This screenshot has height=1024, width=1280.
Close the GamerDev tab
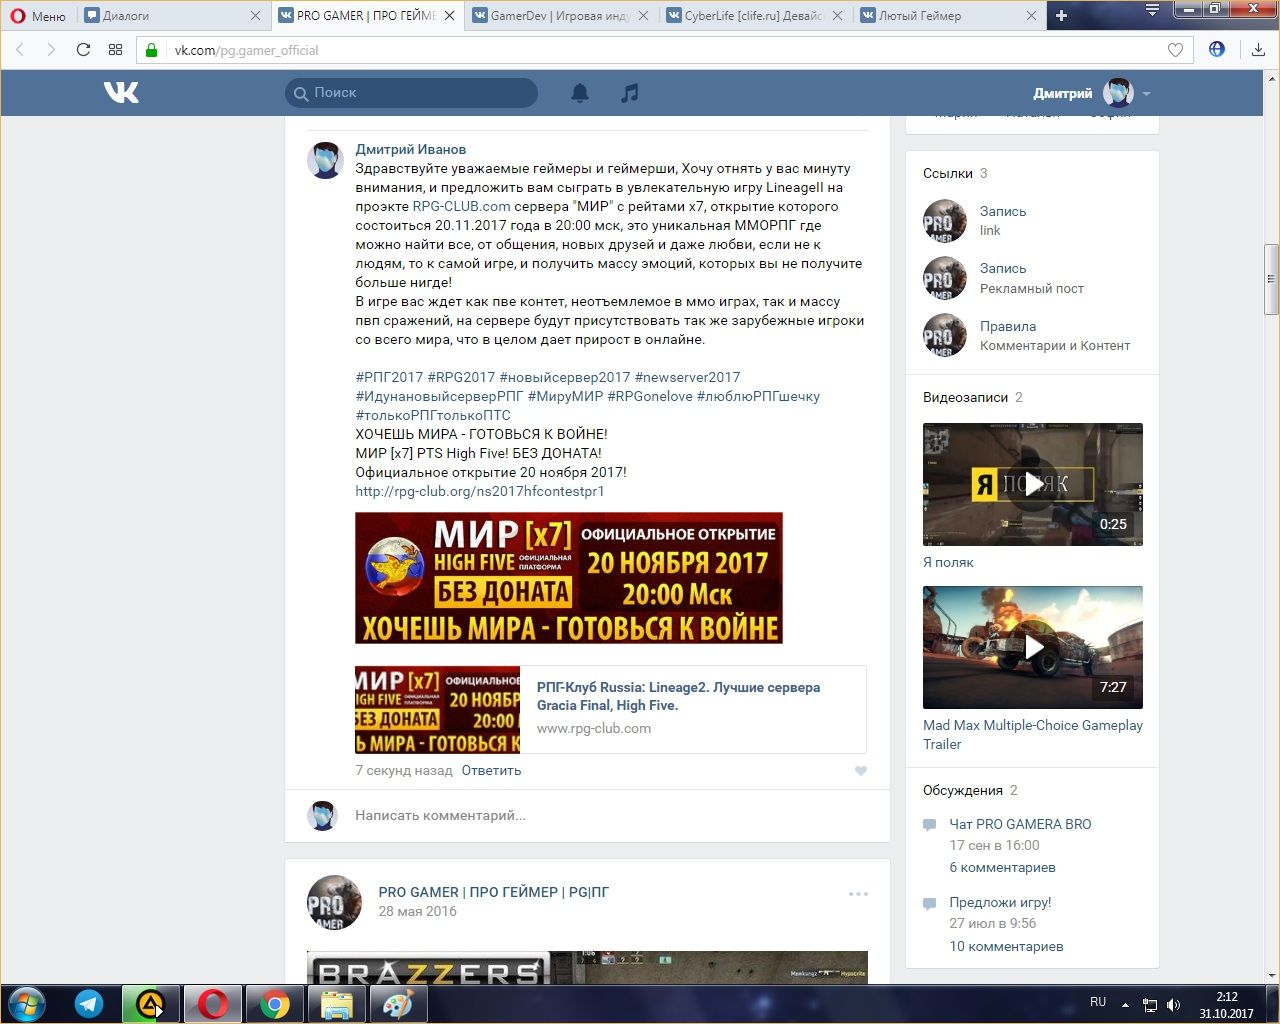pos(643,16)
